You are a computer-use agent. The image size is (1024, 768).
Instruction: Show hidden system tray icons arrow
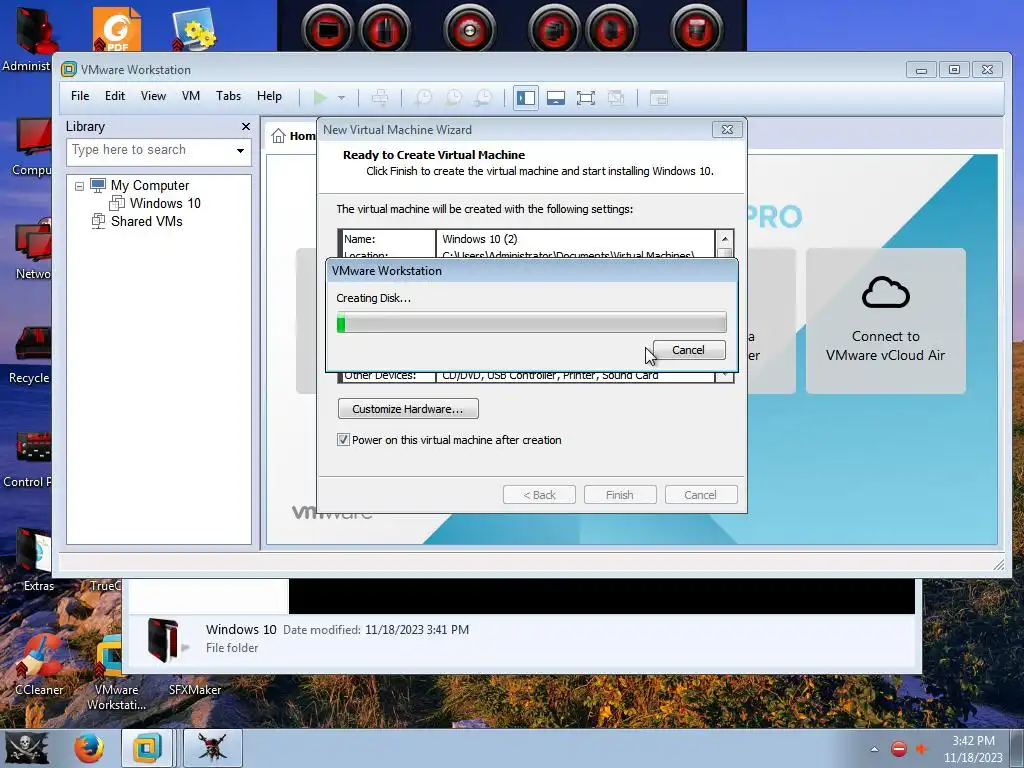[x=874, y=749]
